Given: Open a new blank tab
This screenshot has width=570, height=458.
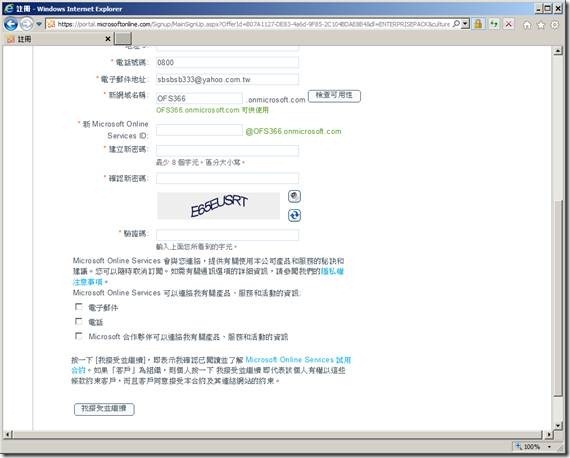Looking at the screenshot, I should point(123,39).
